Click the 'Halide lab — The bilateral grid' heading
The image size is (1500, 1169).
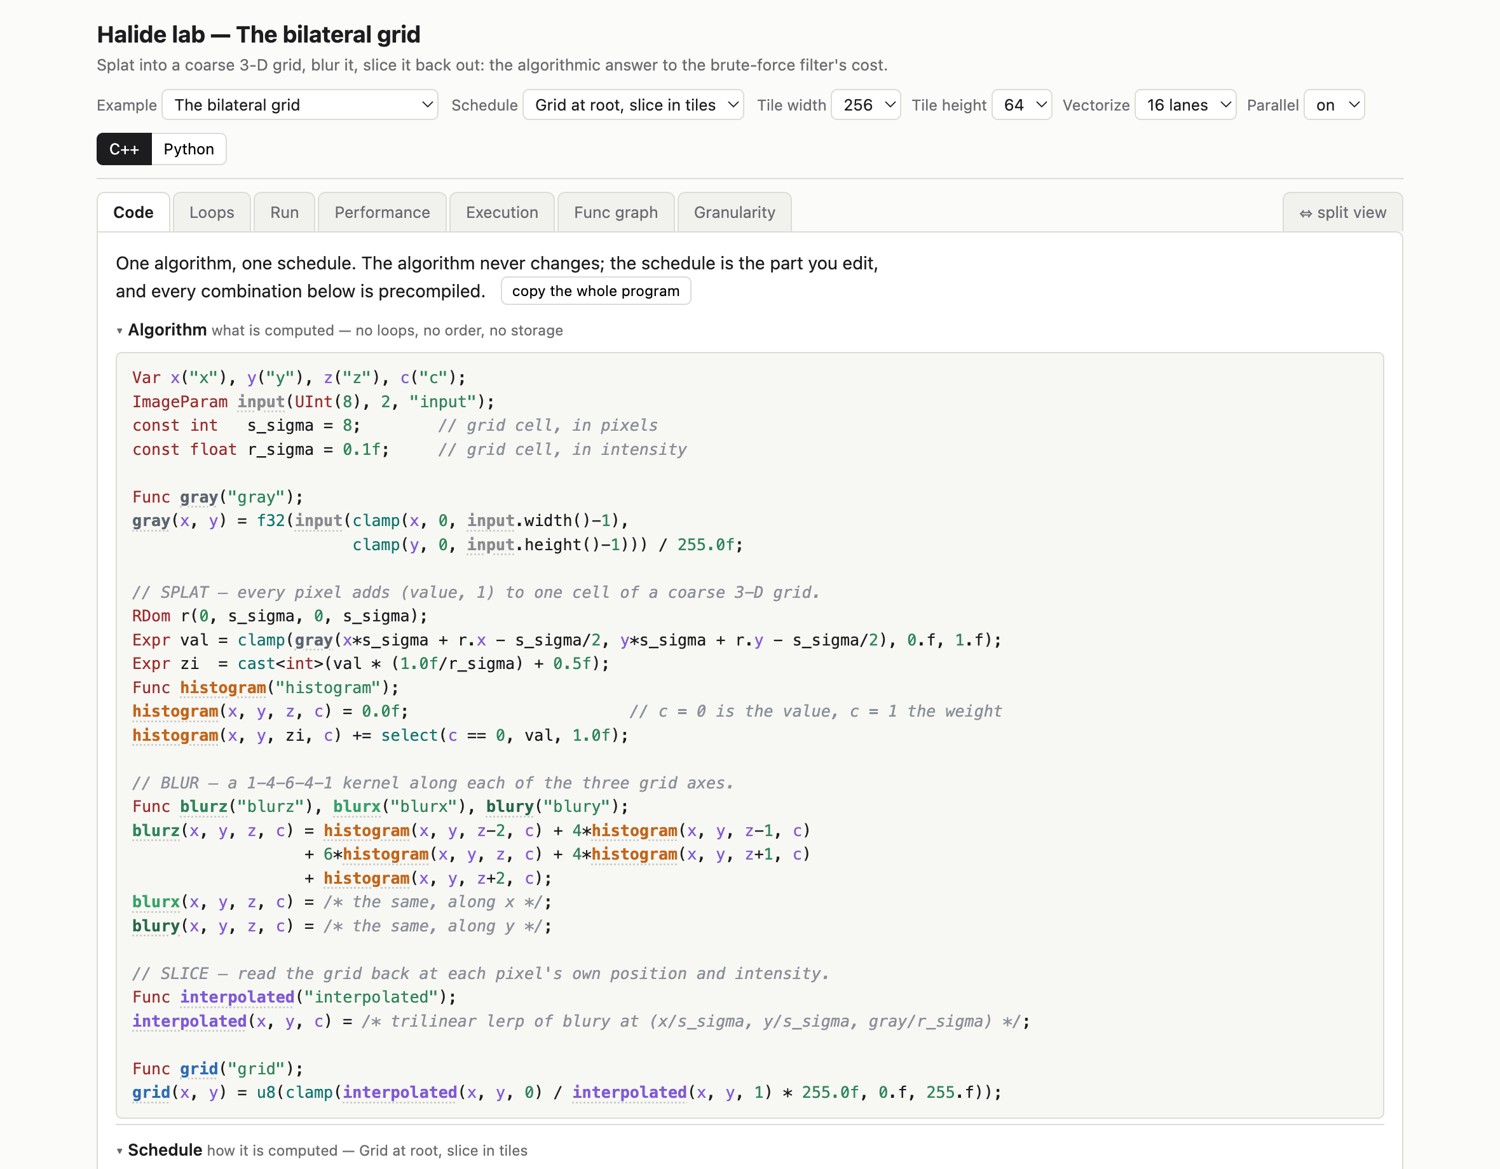coord(258,34)
